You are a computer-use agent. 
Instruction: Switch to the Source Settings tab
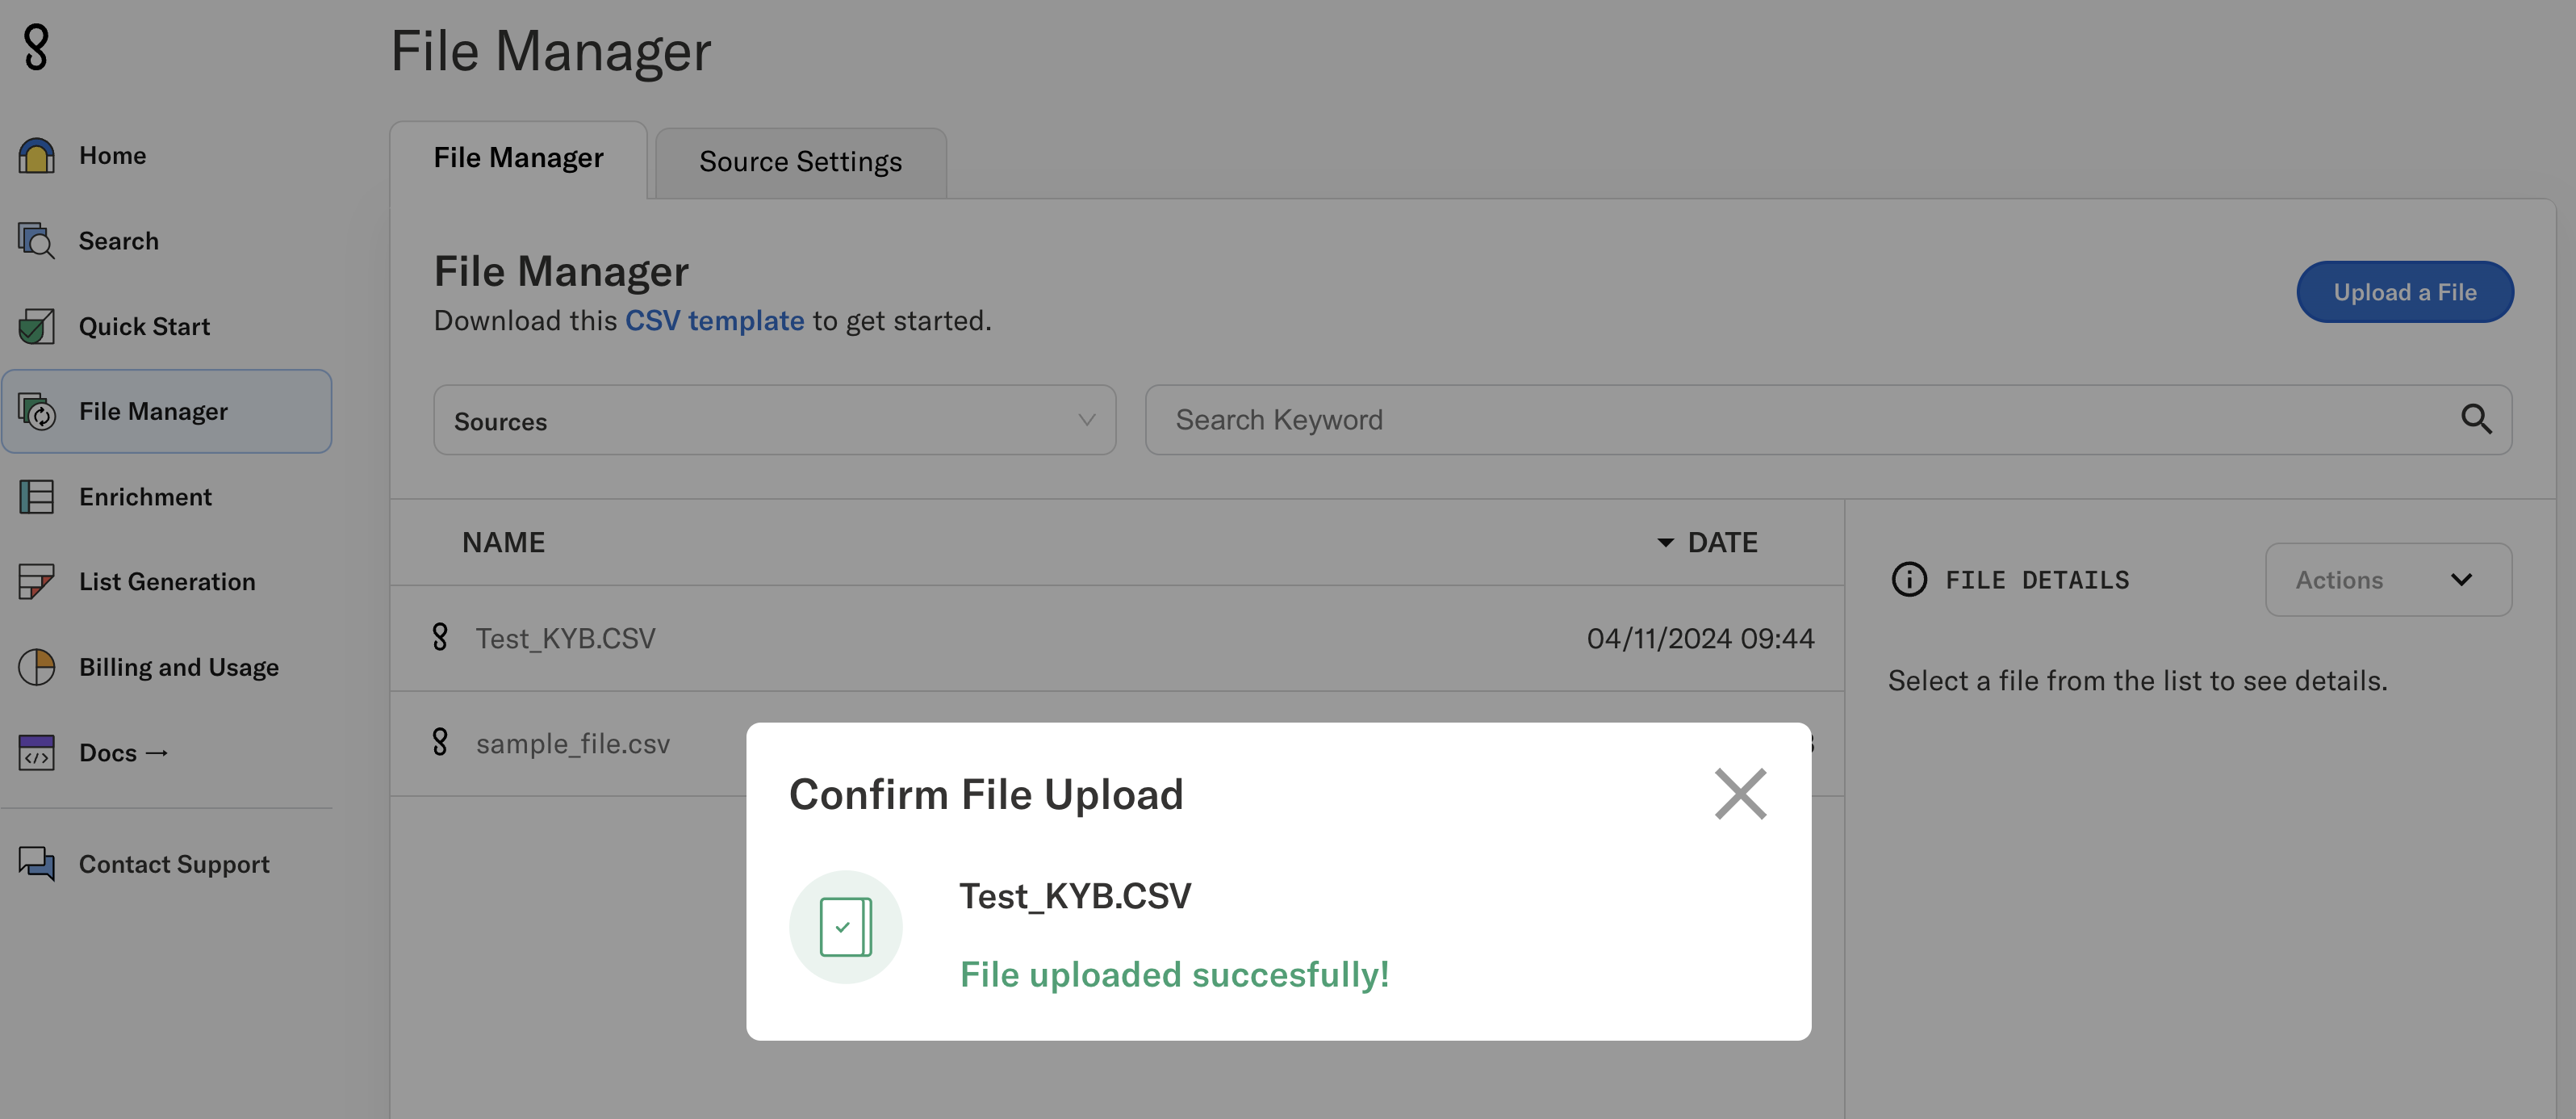[x=799, y=161]
